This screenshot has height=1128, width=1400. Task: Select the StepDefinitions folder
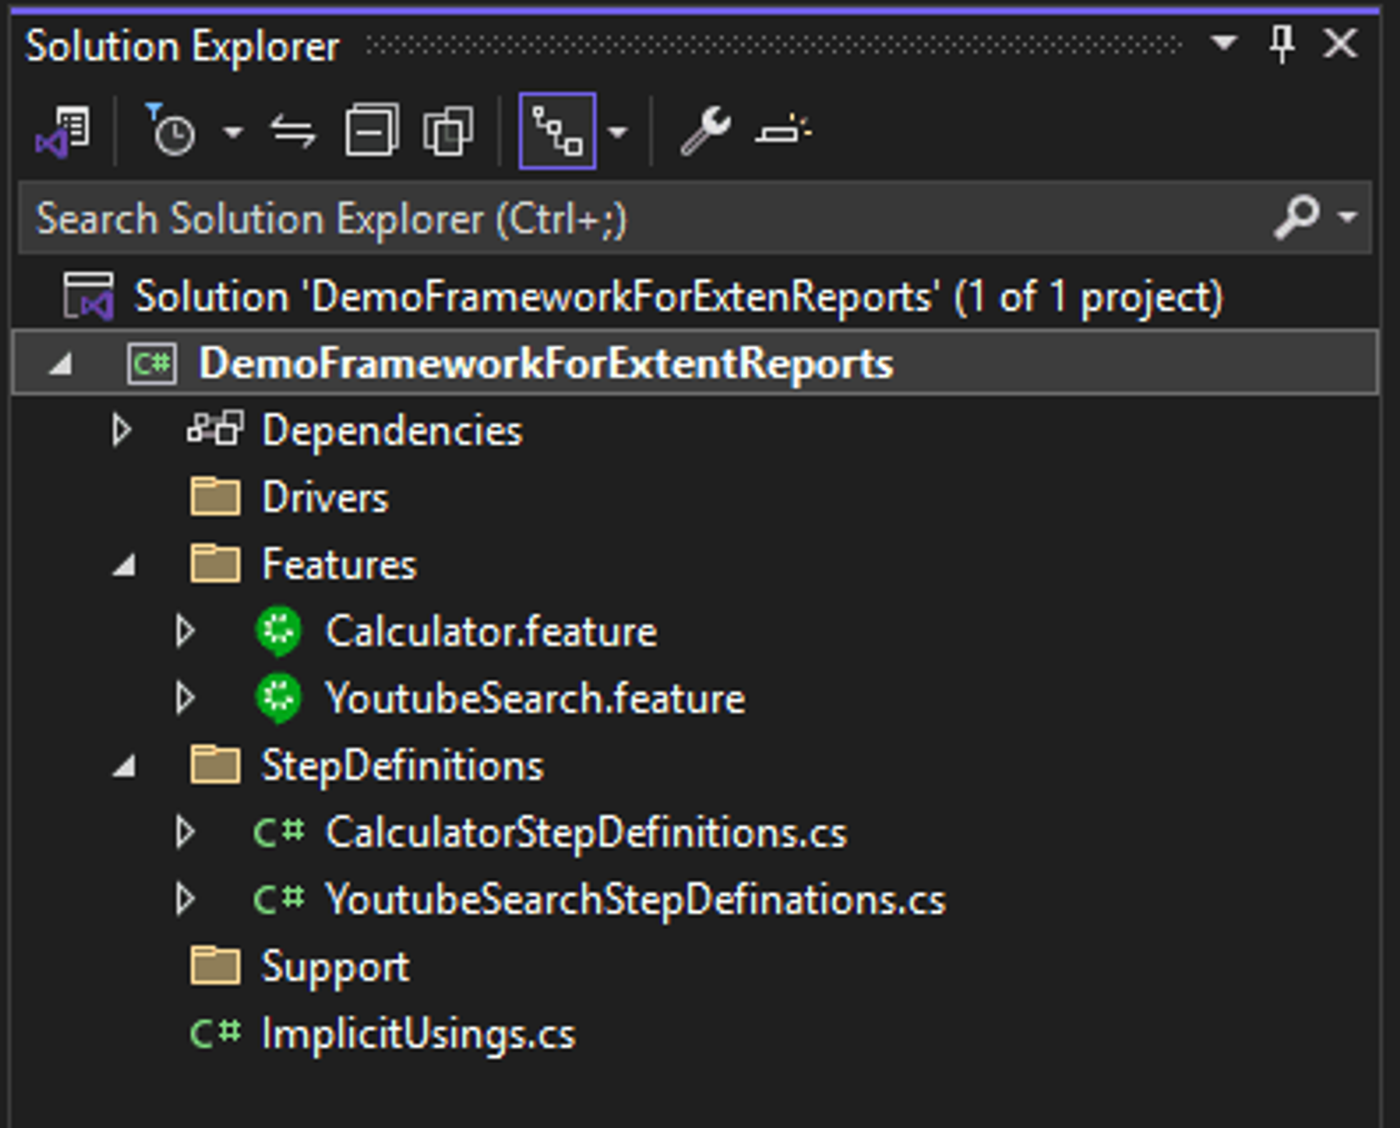coord(402,766)
